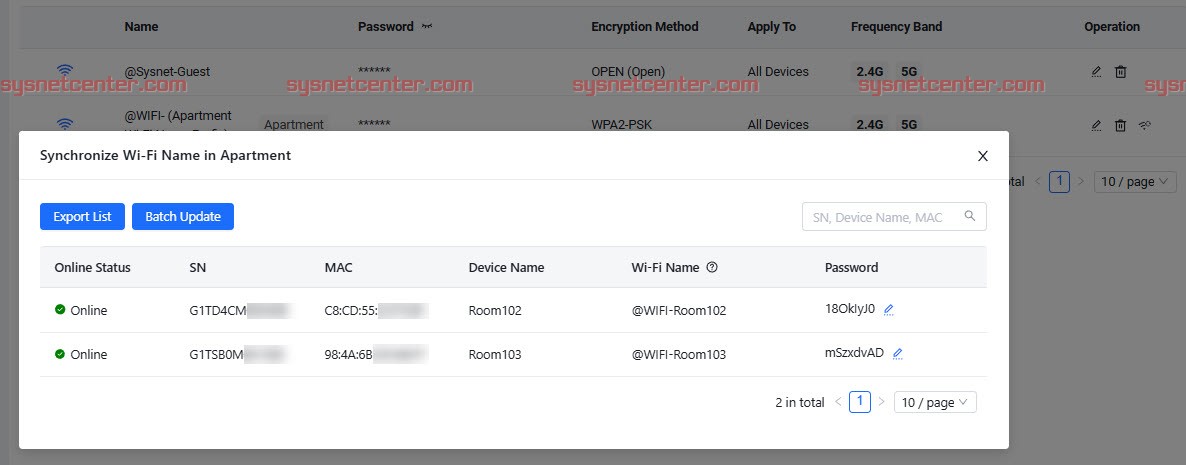Toggle password visibility eye icon in header
The image size is (1186, 465).
(427, 26)
